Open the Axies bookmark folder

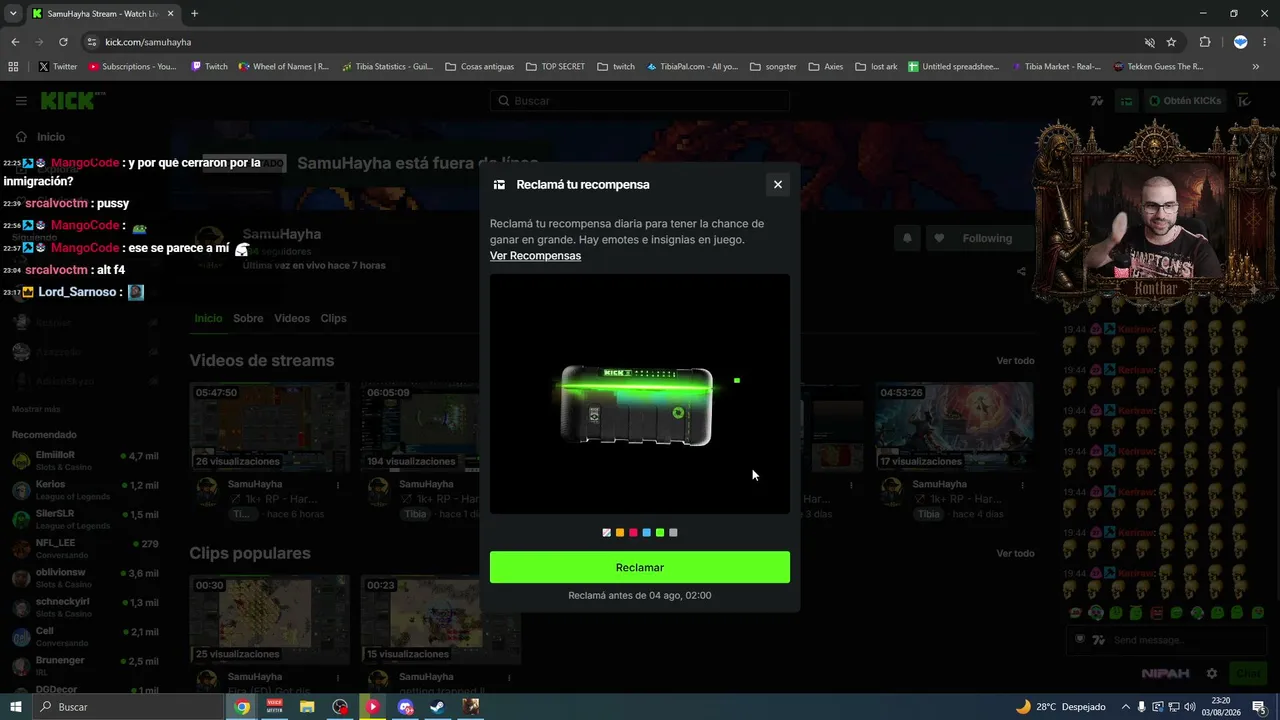pos(825,67)
